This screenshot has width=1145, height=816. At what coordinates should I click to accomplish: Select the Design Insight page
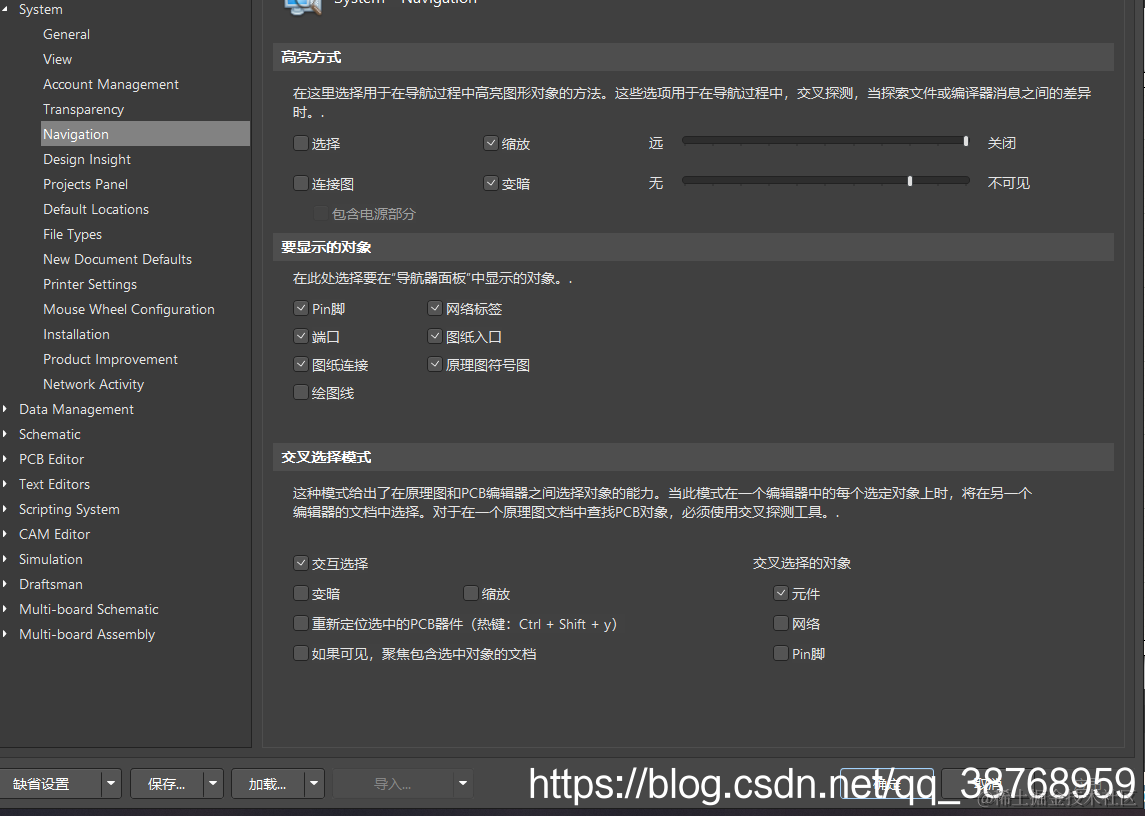pyautogui.click(x=87, y=159)
